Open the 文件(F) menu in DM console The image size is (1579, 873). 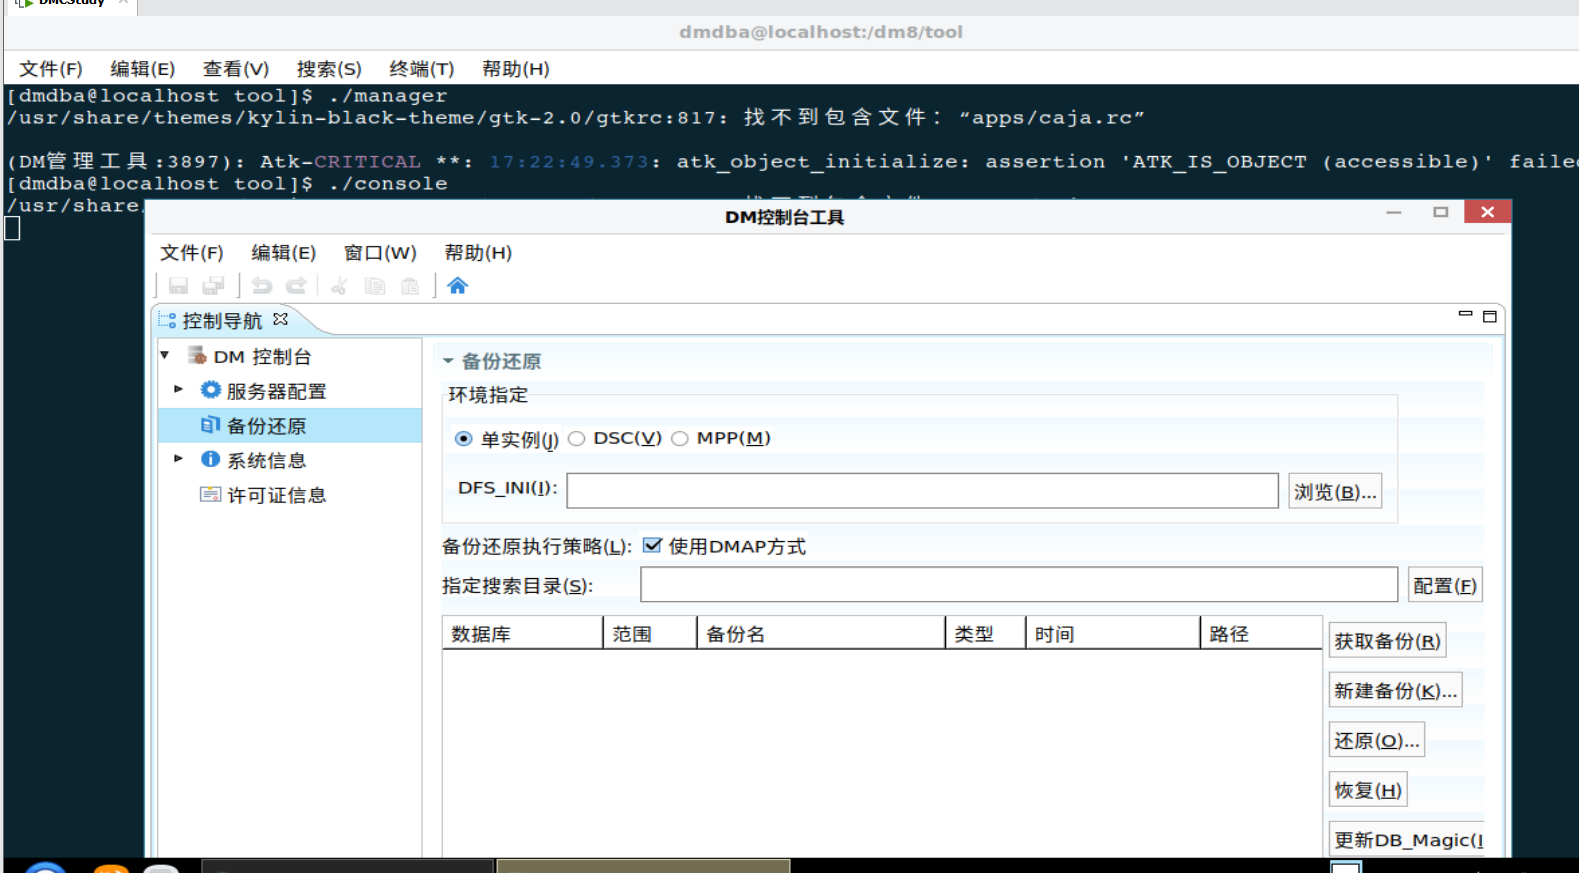[192, 253]
